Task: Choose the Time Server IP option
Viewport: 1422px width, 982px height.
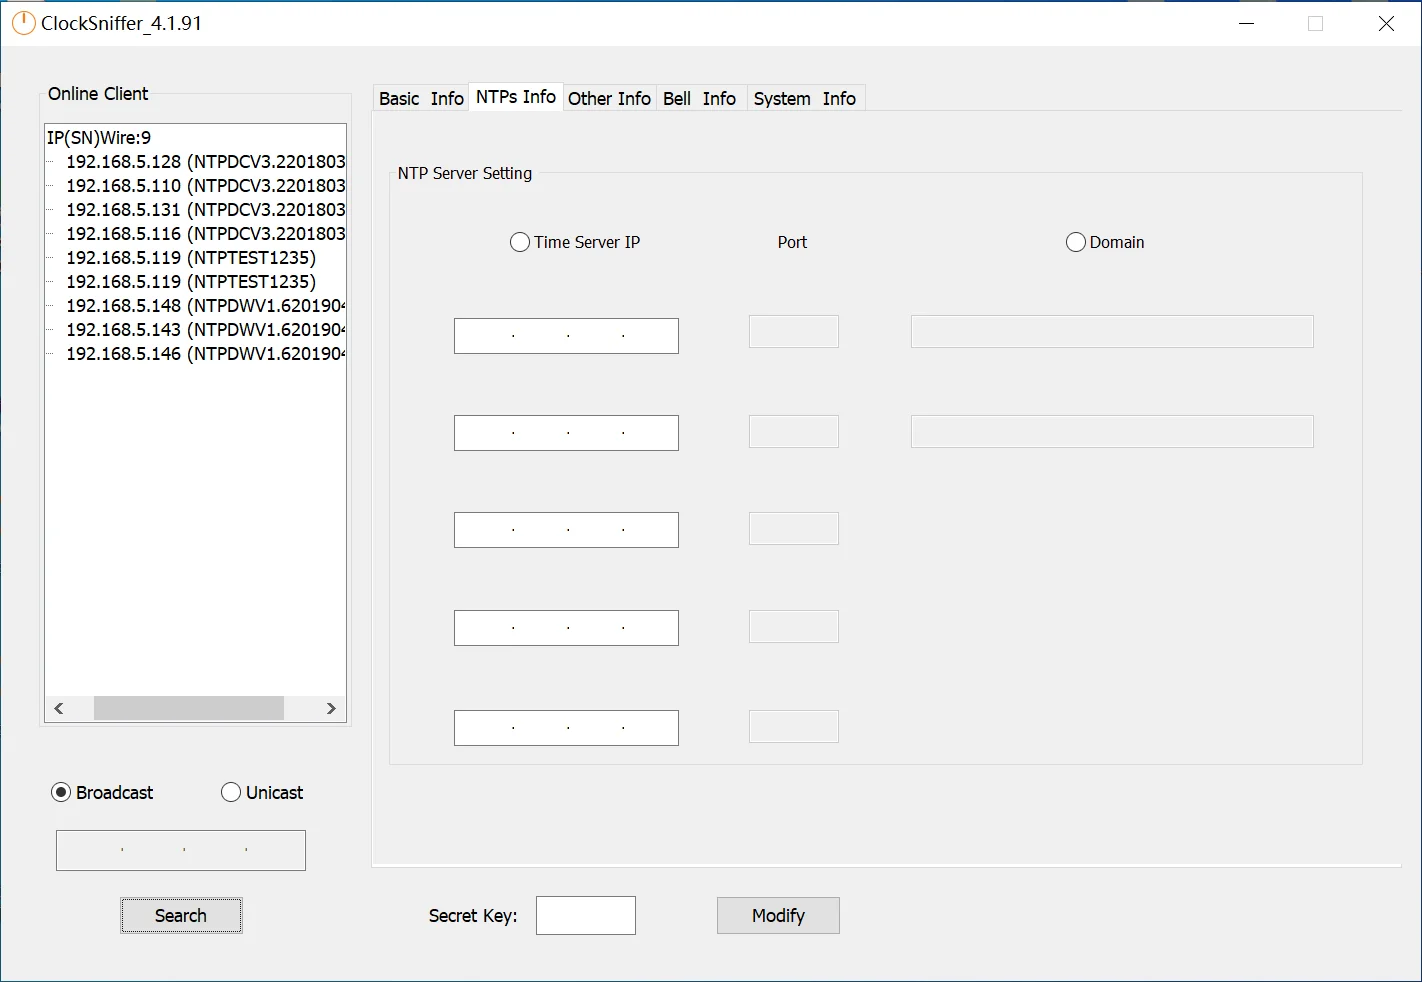Action: tap(520, 242)
